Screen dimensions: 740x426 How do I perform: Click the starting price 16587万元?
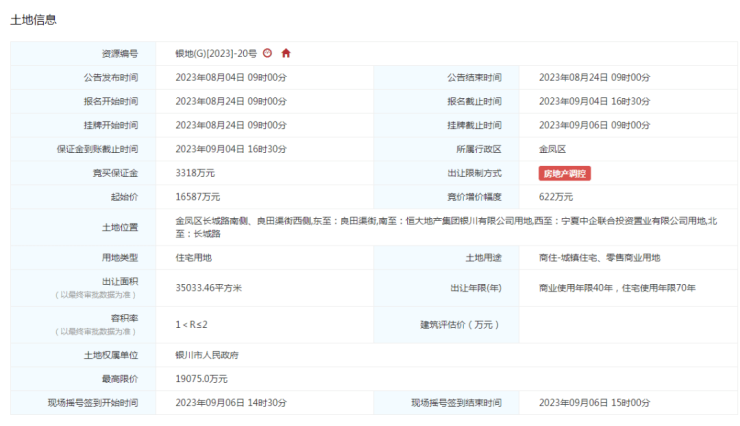[x=199, y=197]
